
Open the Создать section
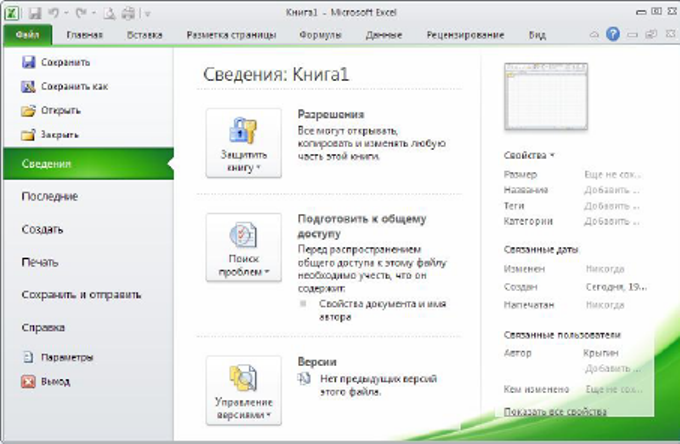click(42, 229)
